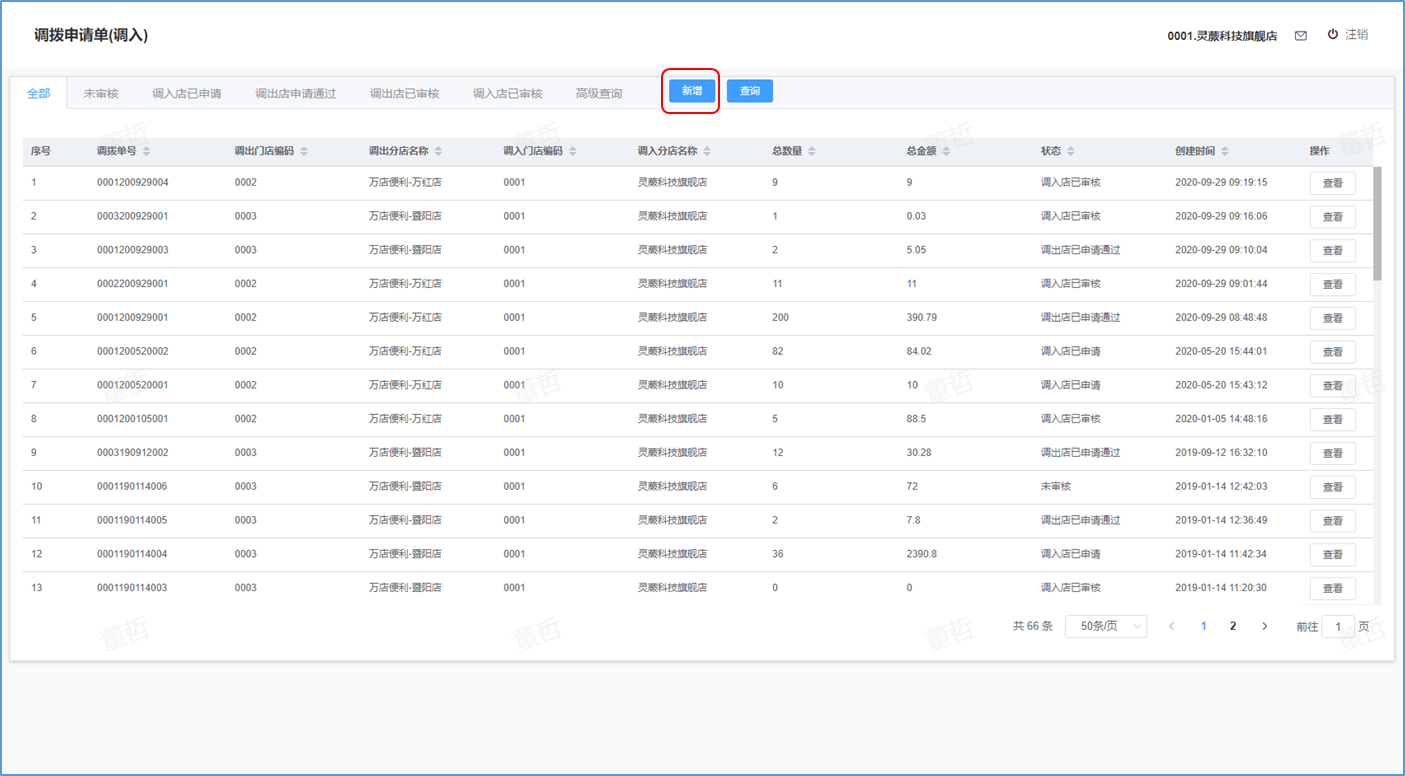This screenshot has width=1405, height=776.
Task: Sort by 总金额 column arrows
Action: coord(946,151)
